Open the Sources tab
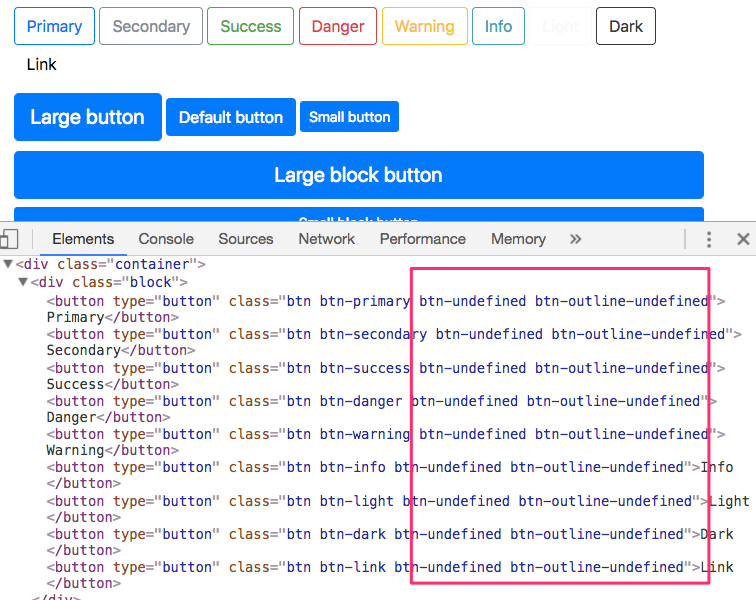756x600 pixels. (245, 239)
